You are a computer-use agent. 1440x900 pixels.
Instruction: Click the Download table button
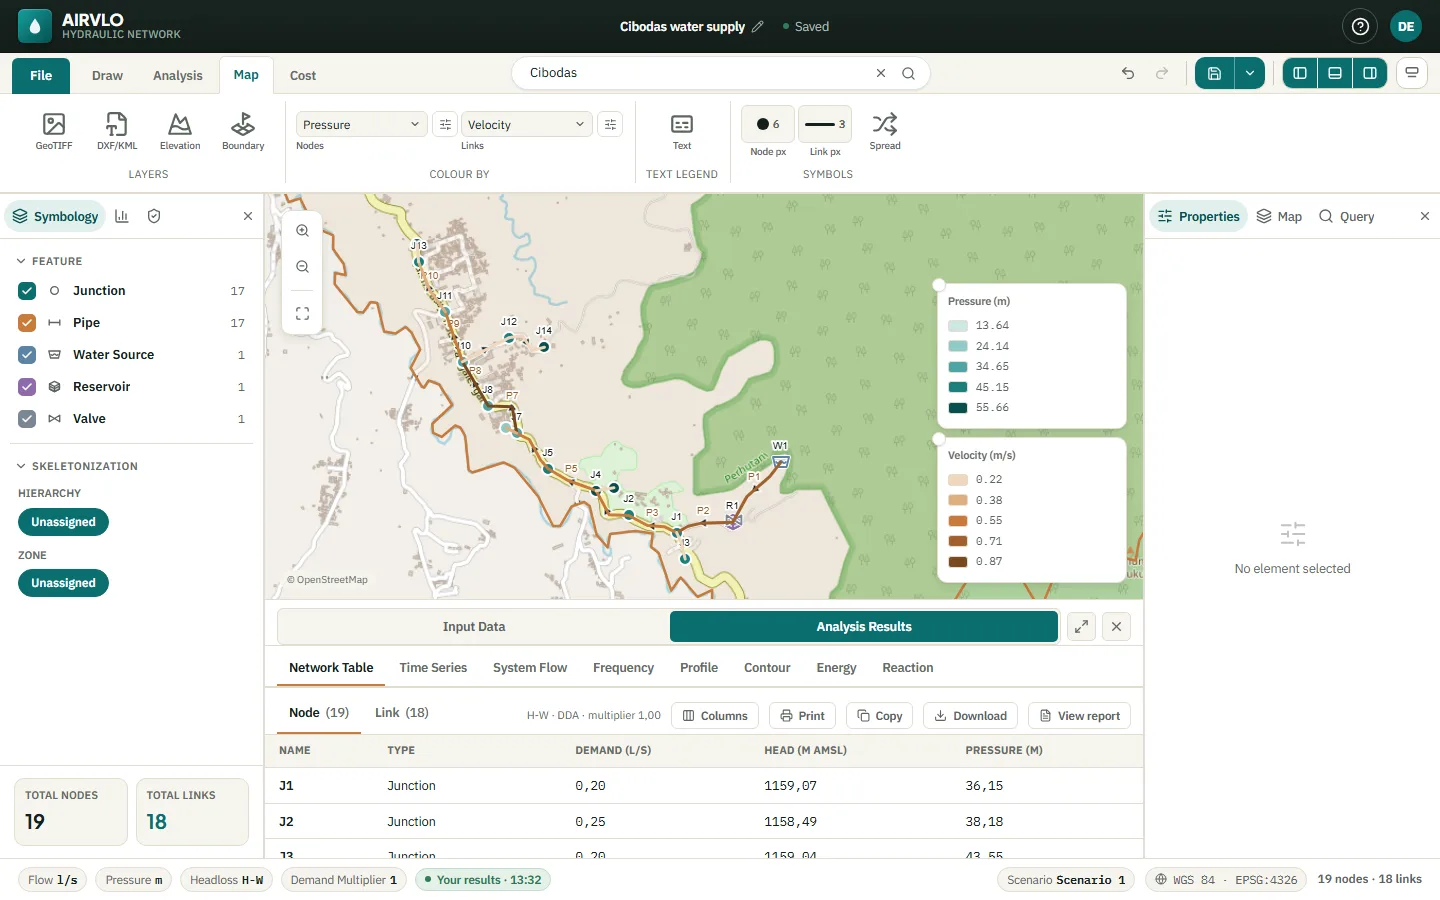970,716
